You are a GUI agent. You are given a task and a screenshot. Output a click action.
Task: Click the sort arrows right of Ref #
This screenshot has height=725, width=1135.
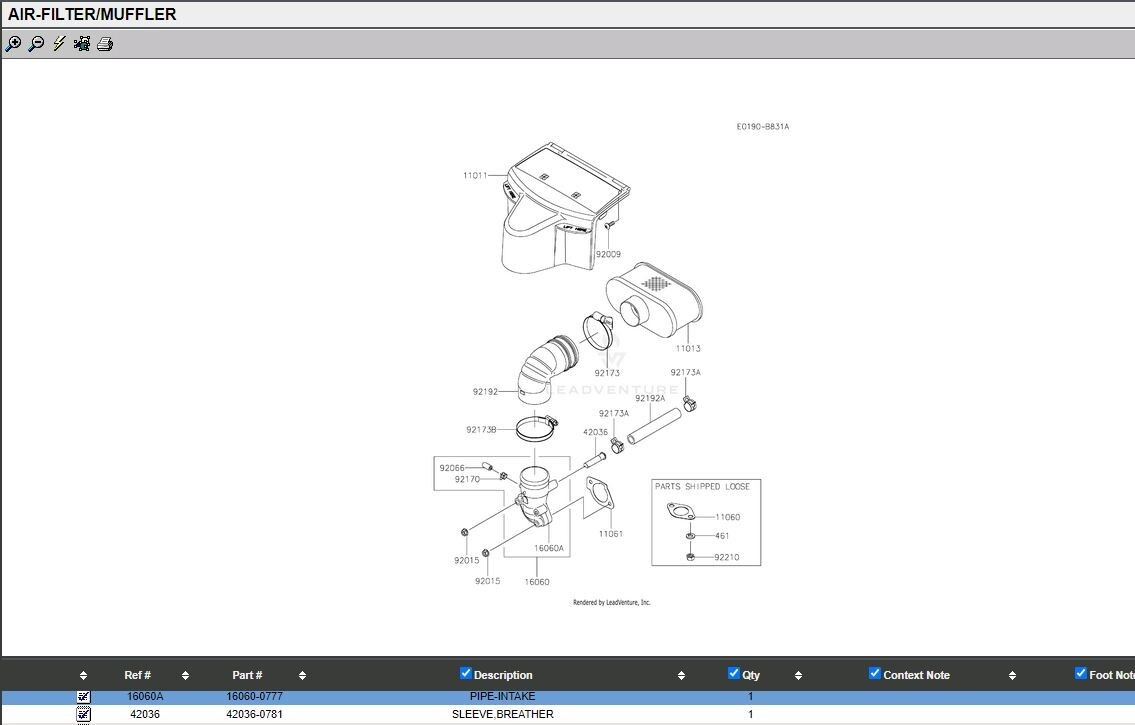point(185,676)
